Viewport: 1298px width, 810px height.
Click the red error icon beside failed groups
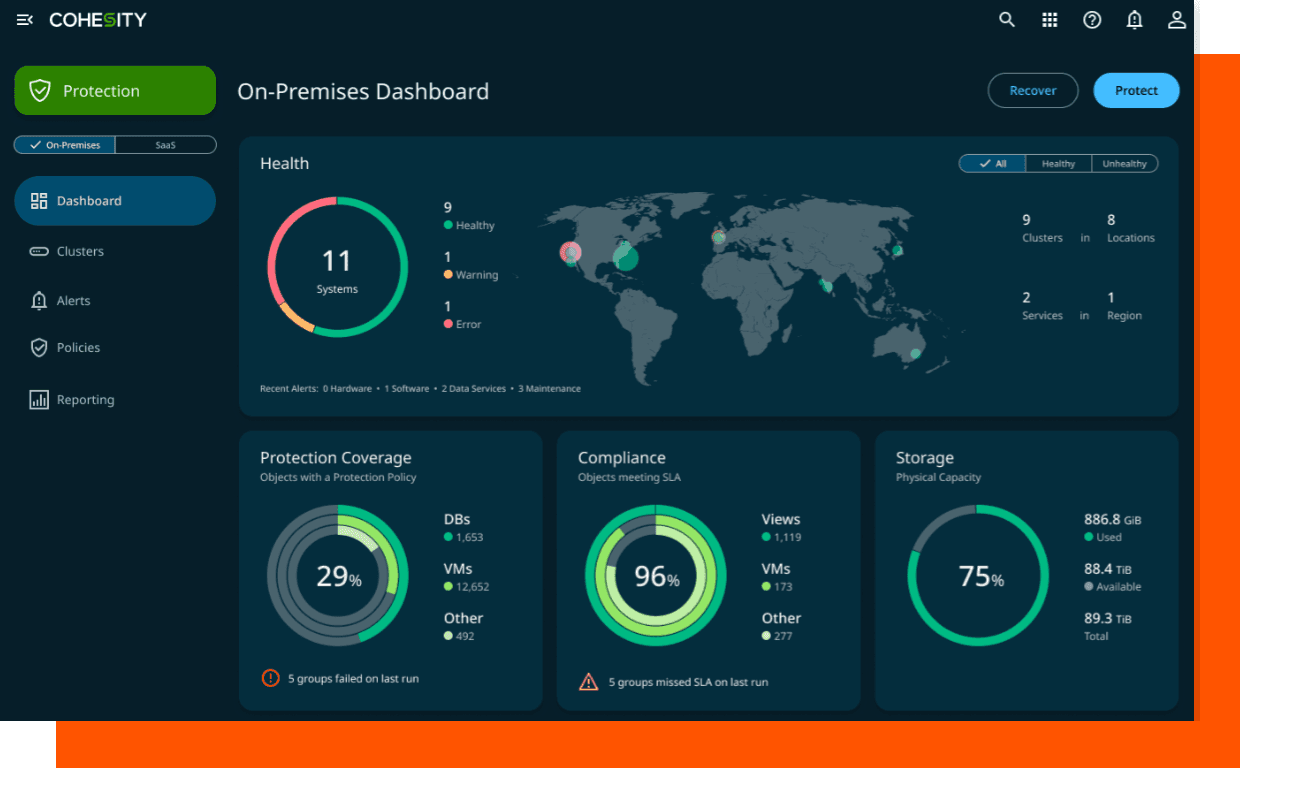point(270,678)
